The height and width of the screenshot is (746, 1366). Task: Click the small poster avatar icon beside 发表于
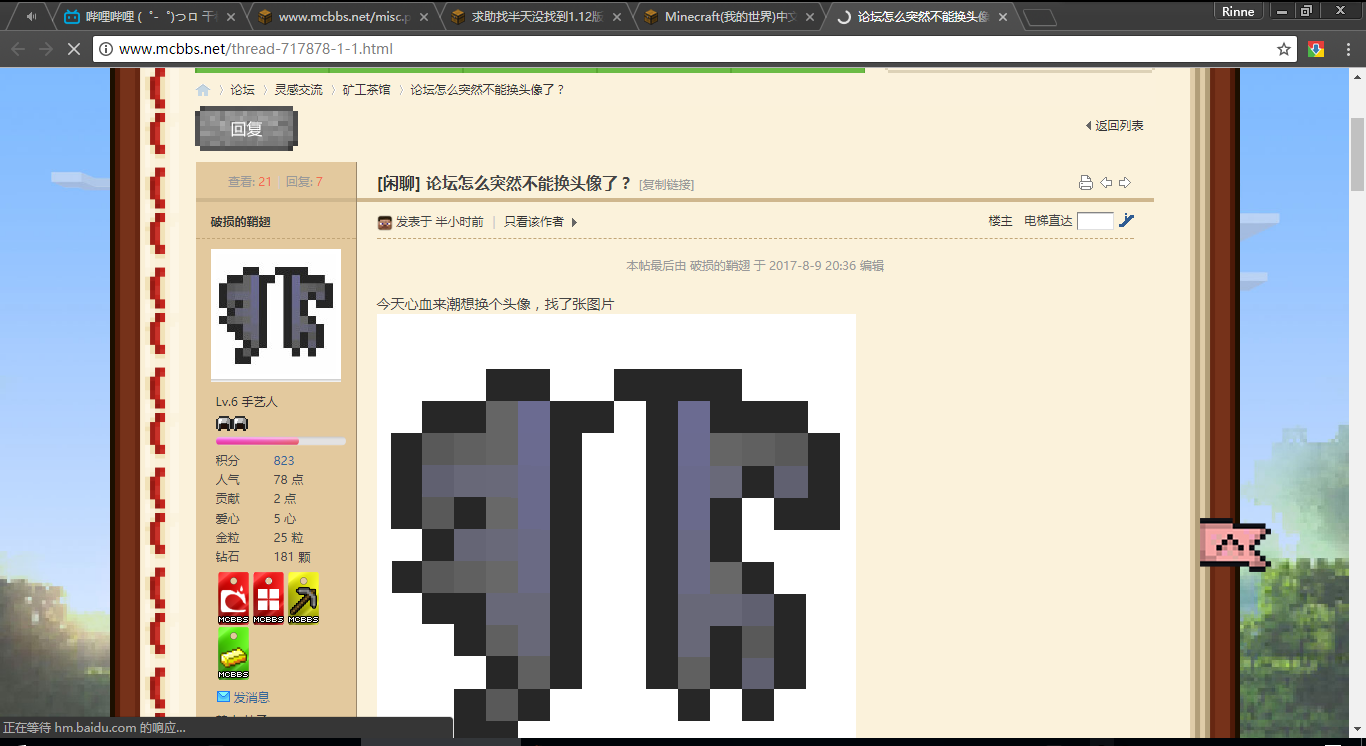click(x=385, y=222)
